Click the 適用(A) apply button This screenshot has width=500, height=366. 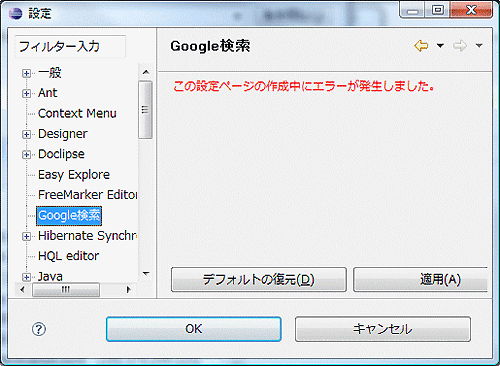click(420, 279)
